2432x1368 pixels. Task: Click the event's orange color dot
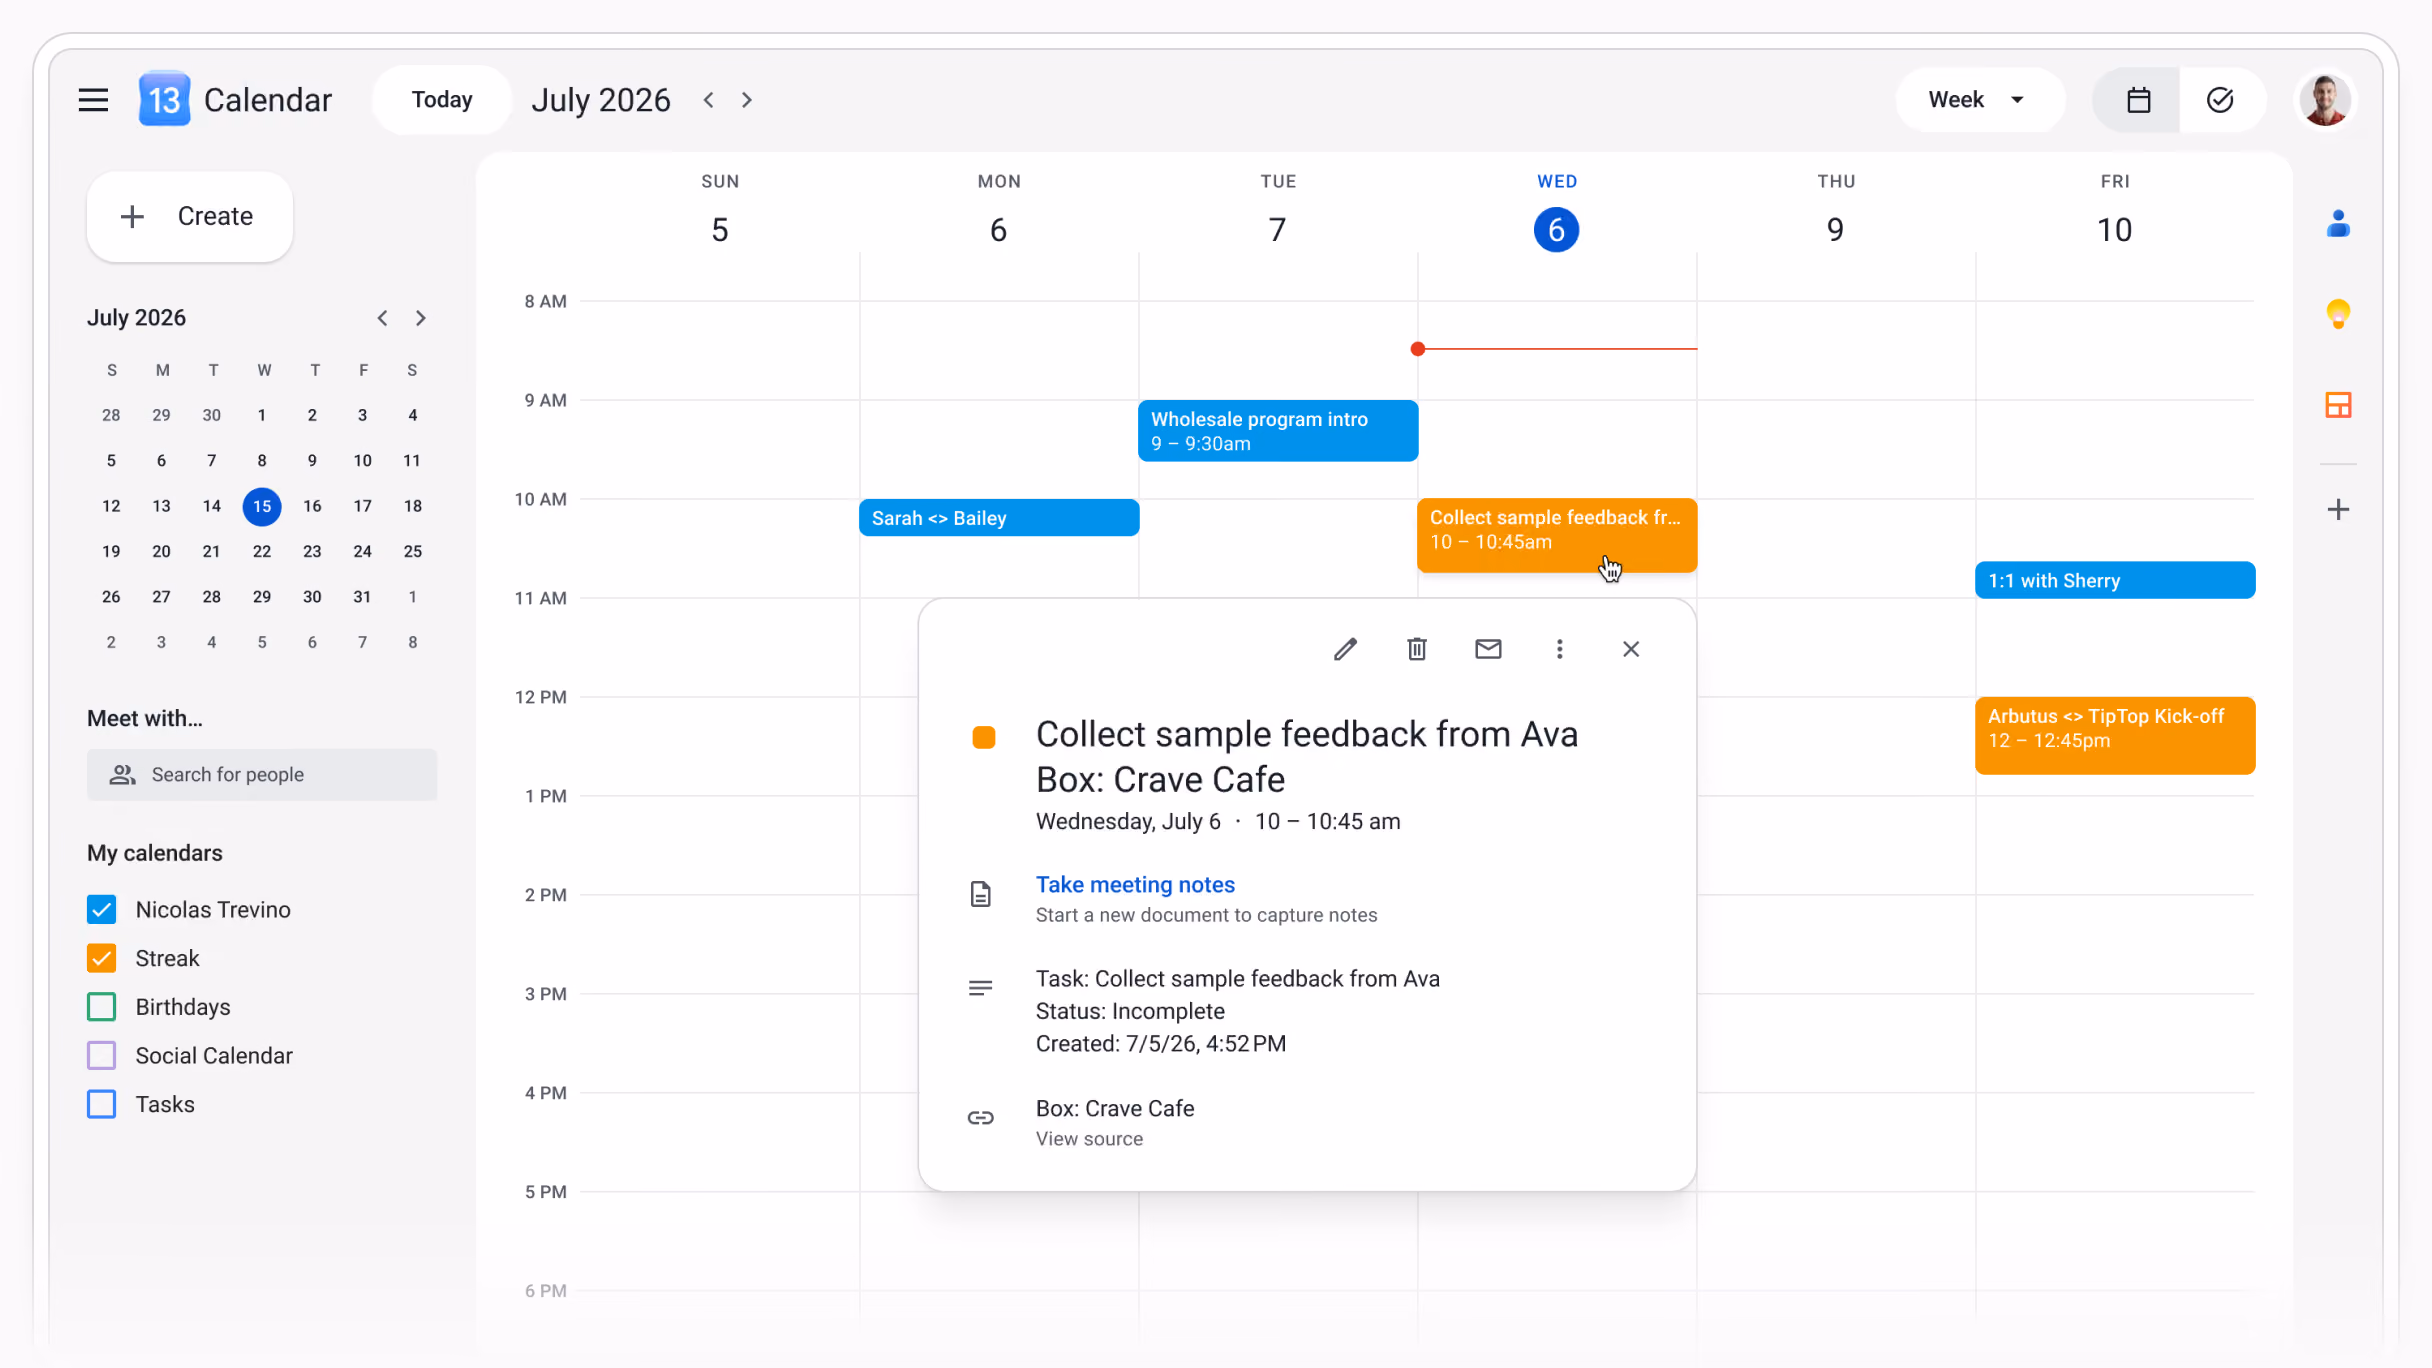tap(984, 738)
